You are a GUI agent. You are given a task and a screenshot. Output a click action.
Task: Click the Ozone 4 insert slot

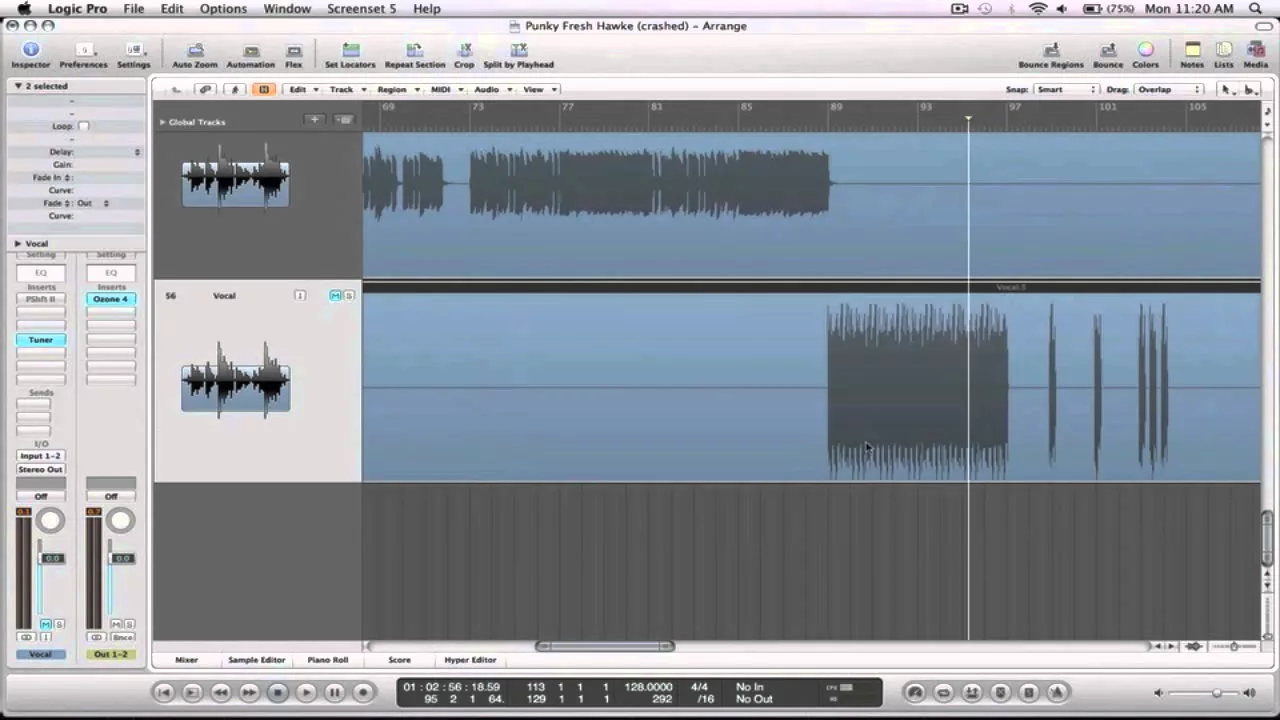(x=111, y=299)
